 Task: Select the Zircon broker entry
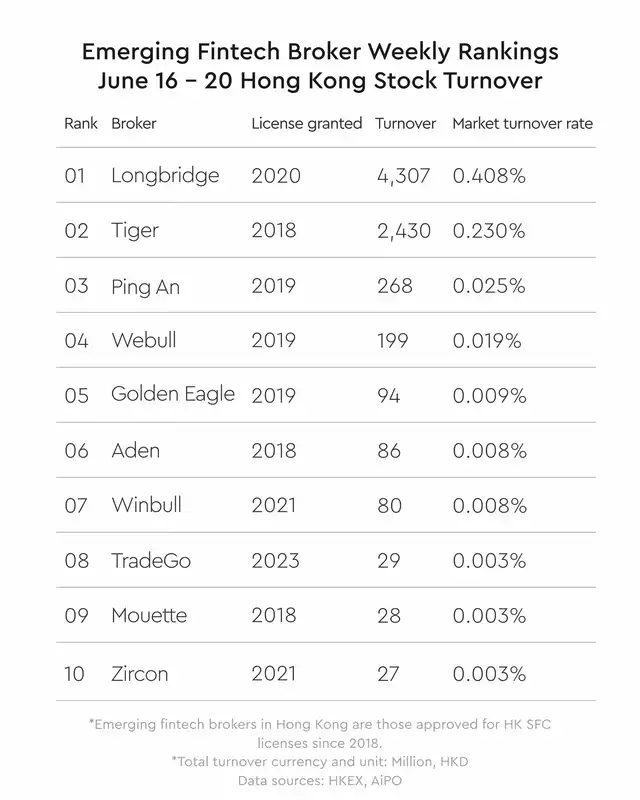click(140, 674)
